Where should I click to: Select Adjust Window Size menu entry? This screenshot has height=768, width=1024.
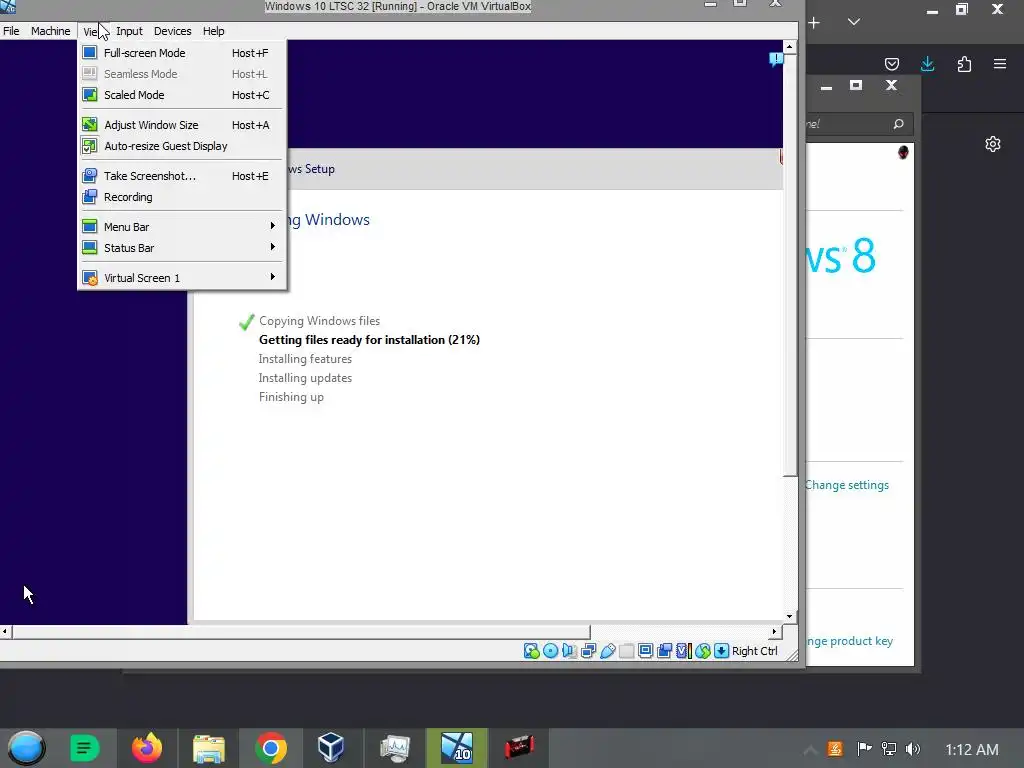coord(182,125)
